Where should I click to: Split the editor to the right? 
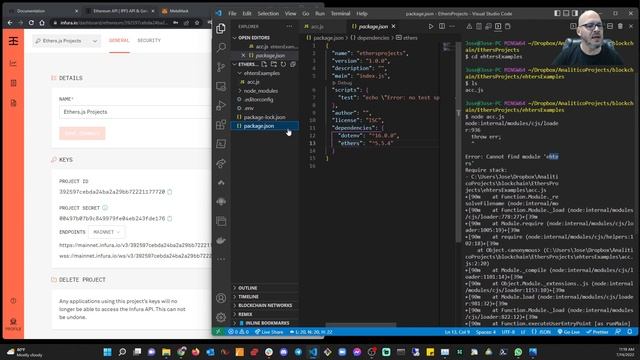coord(442,26)
